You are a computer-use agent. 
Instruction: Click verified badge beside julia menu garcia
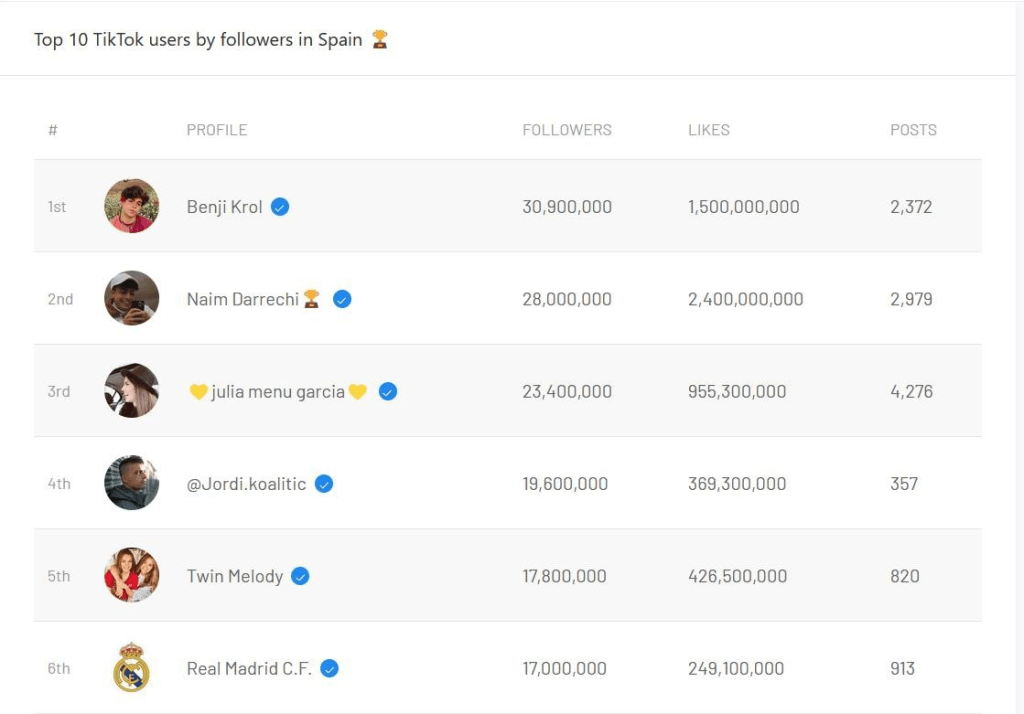[x=388, y=391]
